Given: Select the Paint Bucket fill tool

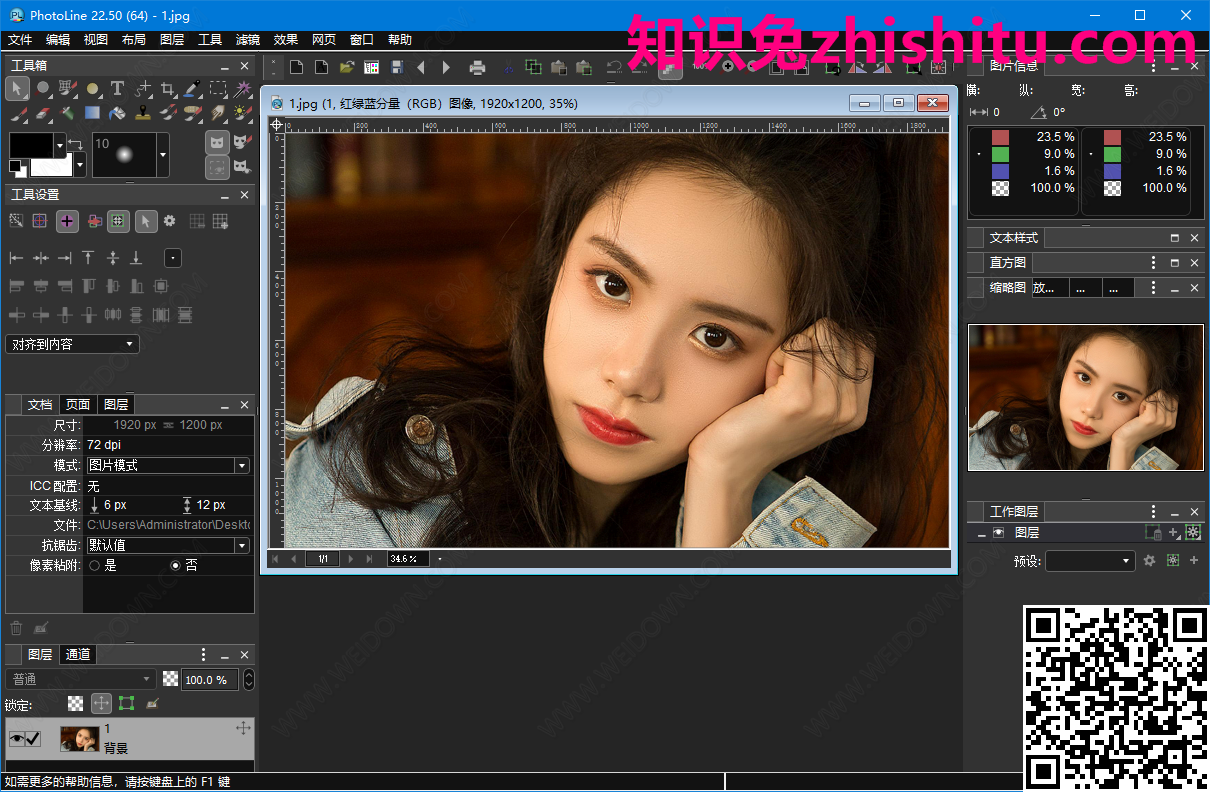Looking at the screenshot, I should point(117,113).
